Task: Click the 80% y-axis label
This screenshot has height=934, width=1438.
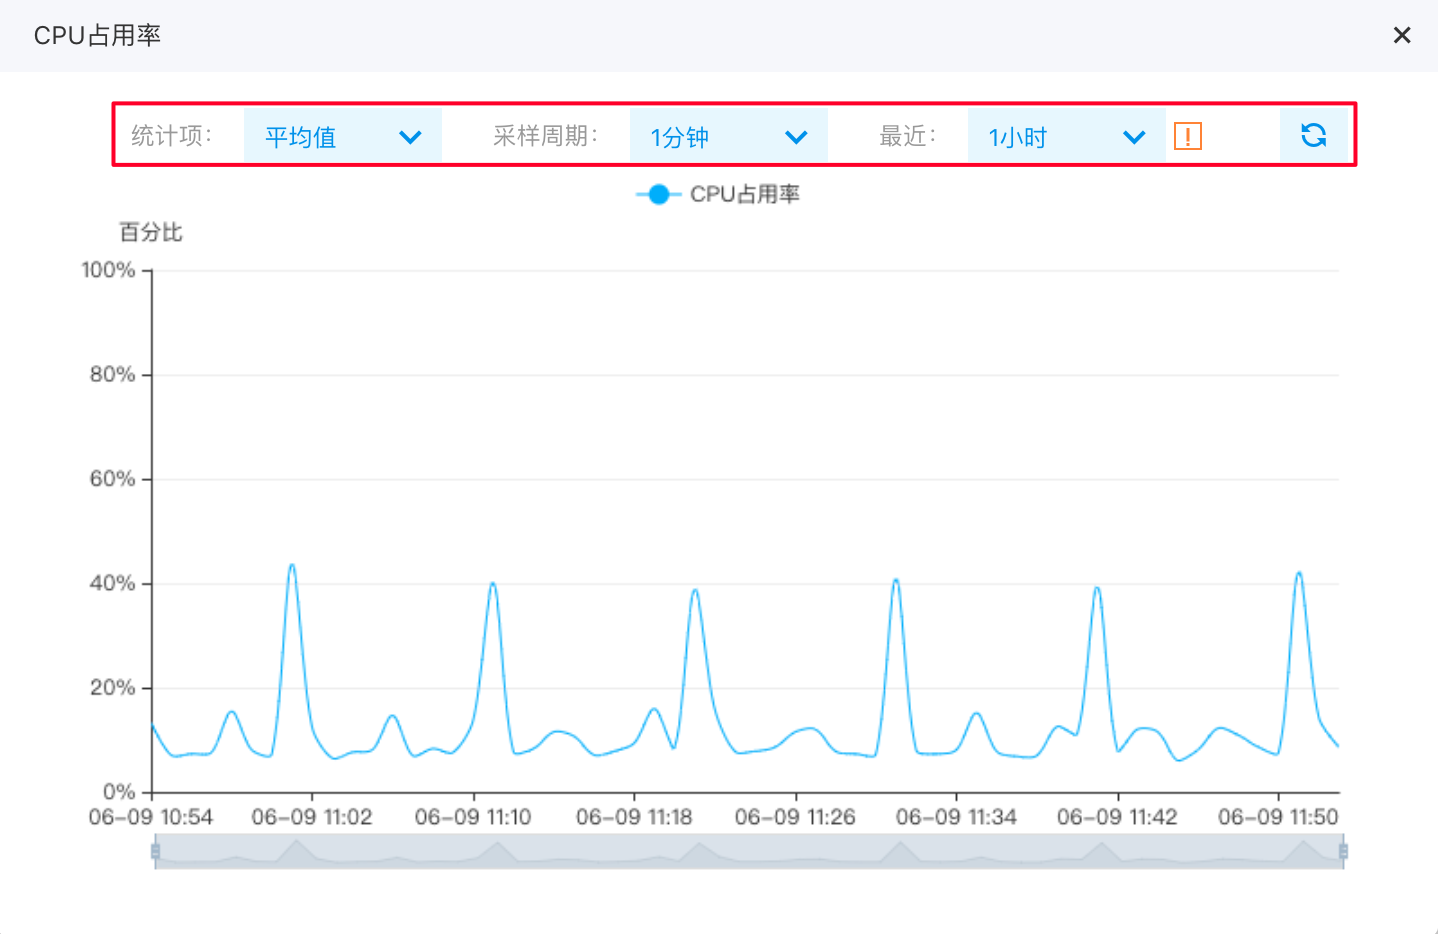Action: coord(112,374)
